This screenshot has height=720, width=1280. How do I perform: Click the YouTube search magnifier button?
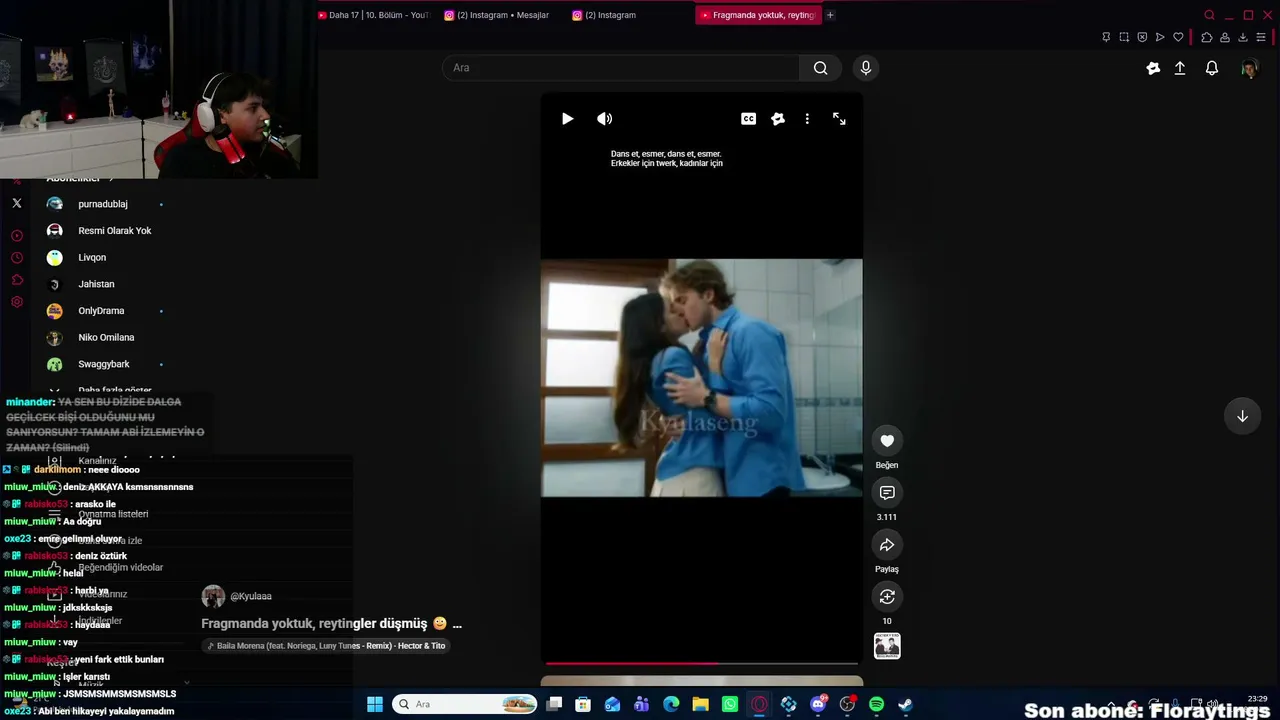point(820,68)
